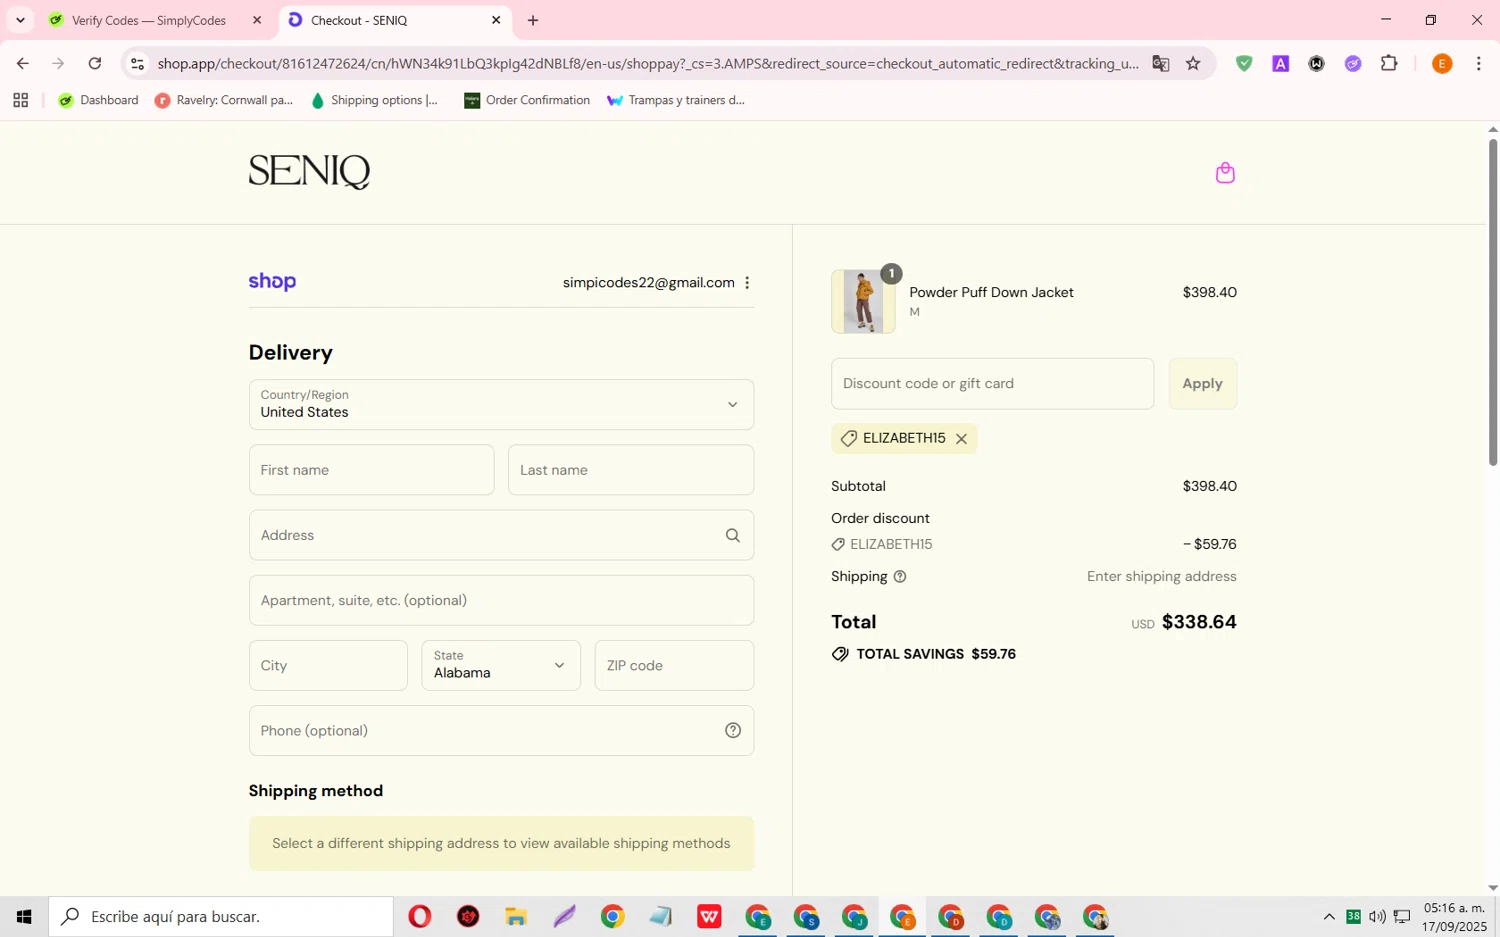Focus the Last name field
1500x937 pixels.
point(631,470)
